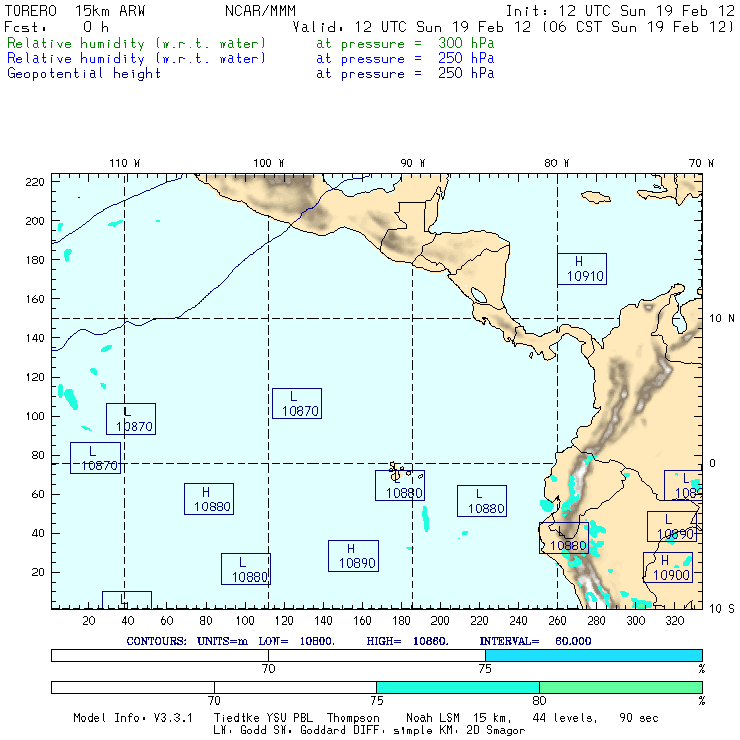Click the teal 75–80 segment of lower colorbar
The image size is (740, 740).
click(458, 687)
